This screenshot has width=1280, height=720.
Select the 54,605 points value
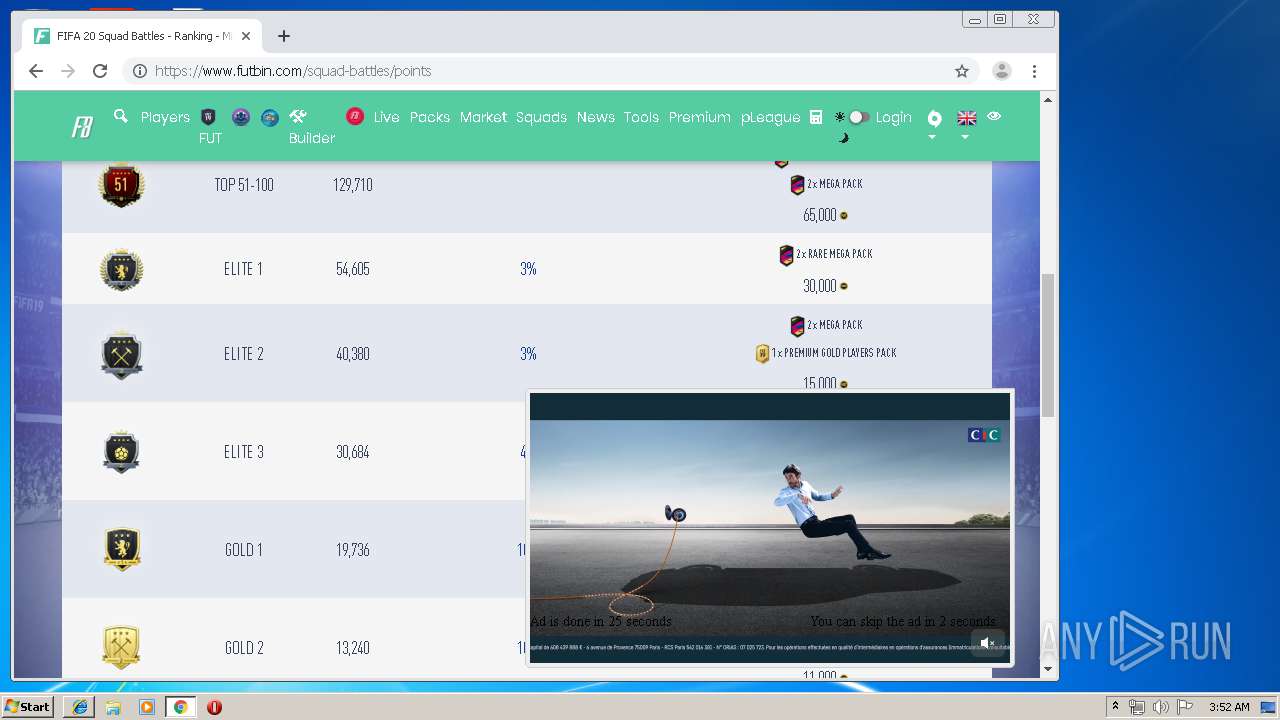coord(353,269)
